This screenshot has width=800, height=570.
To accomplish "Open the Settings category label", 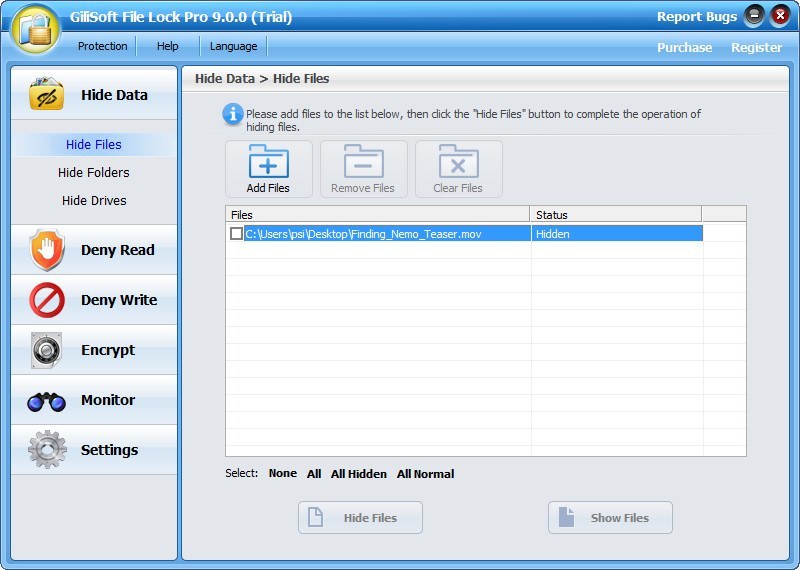I will 109,450.
